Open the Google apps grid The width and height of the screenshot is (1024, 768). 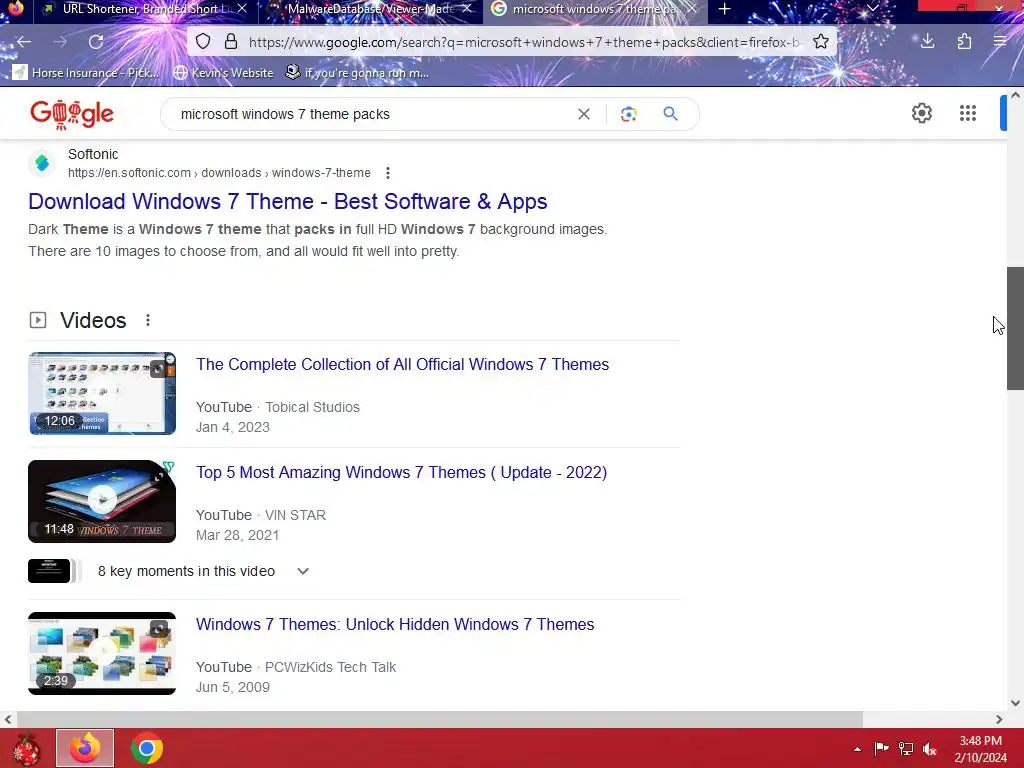(968, 113)
